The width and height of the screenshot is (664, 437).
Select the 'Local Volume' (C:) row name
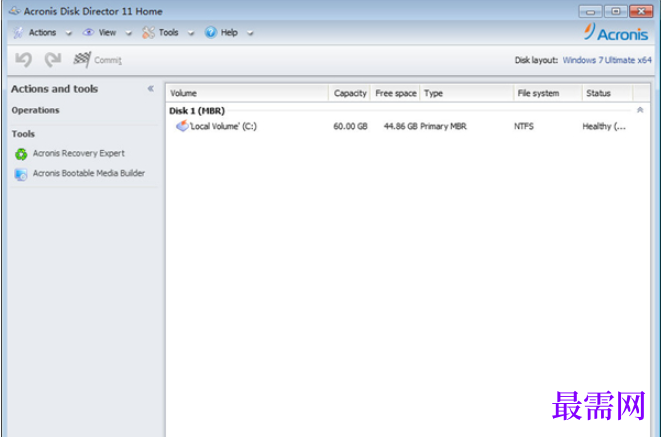pos(223,126)
